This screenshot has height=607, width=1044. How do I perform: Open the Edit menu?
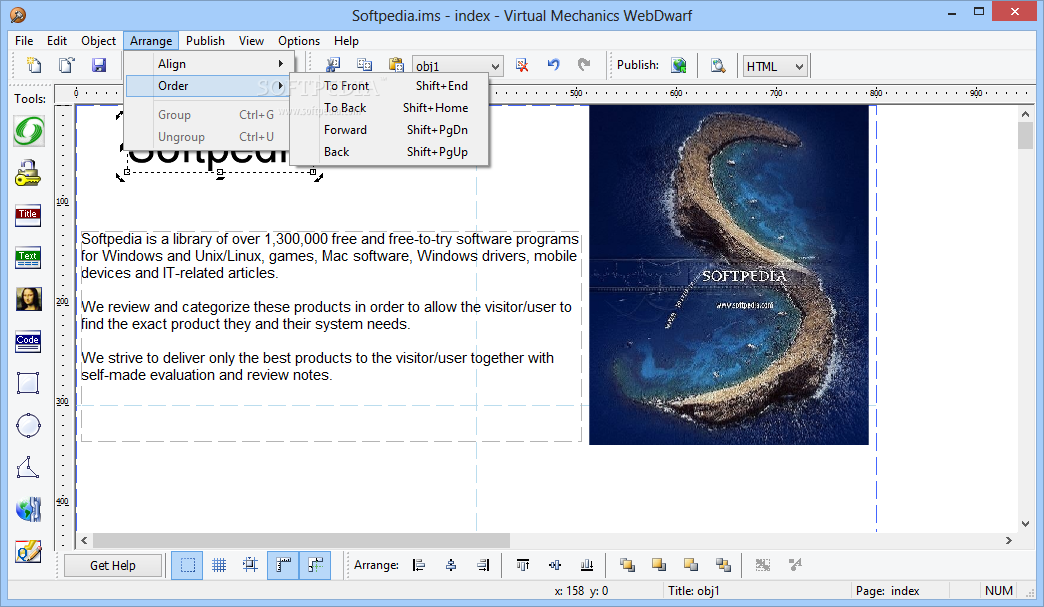(57, 41)
